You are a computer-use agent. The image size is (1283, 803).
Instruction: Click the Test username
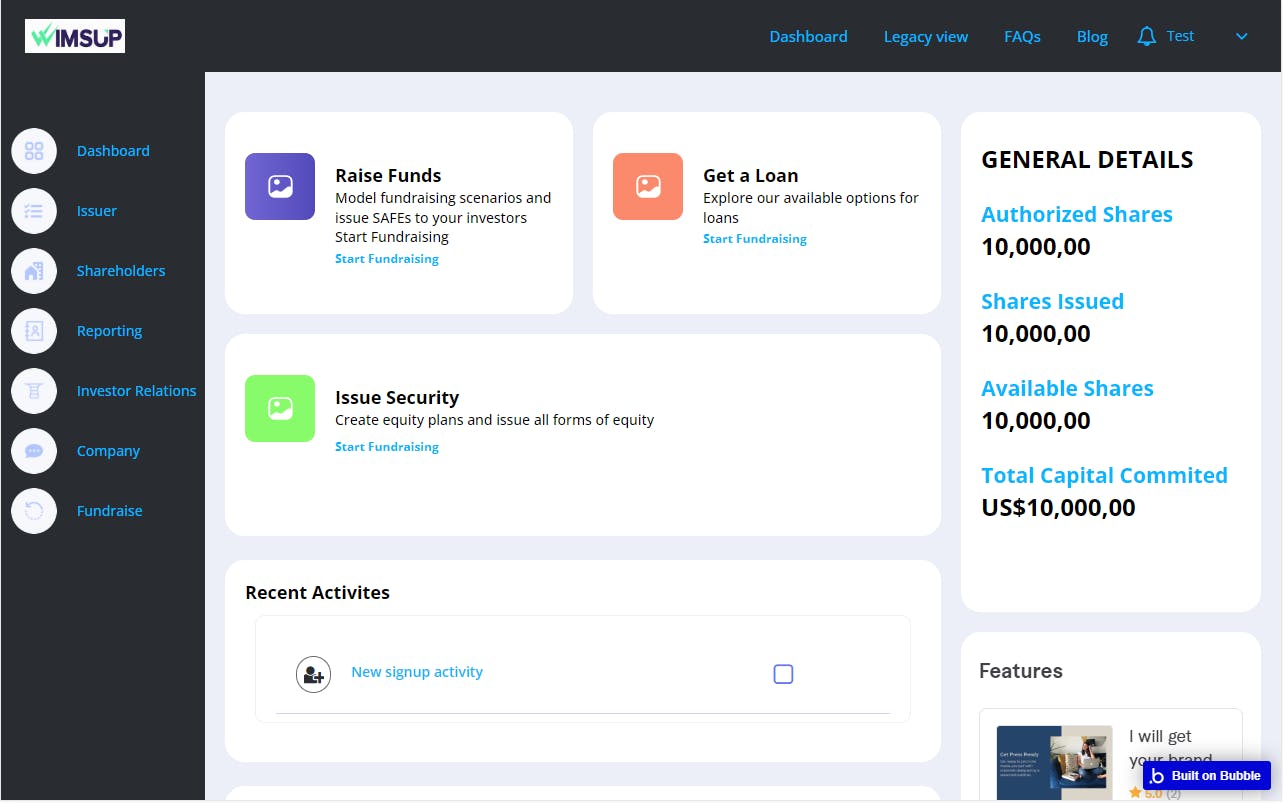click(1180, 36)
